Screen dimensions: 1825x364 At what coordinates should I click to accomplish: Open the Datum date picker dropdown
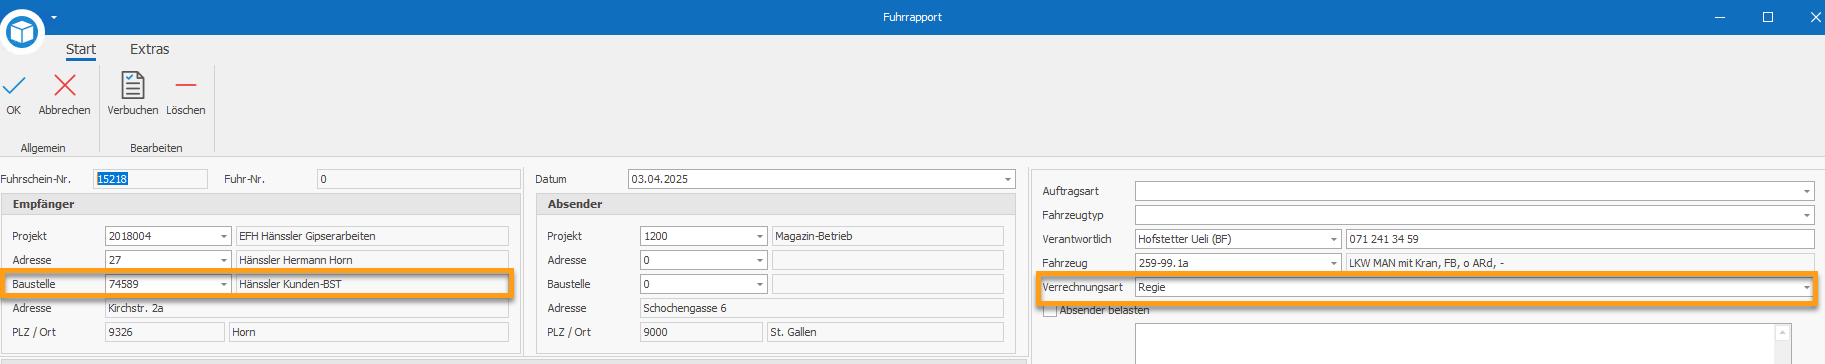(x=1007, y=179)
